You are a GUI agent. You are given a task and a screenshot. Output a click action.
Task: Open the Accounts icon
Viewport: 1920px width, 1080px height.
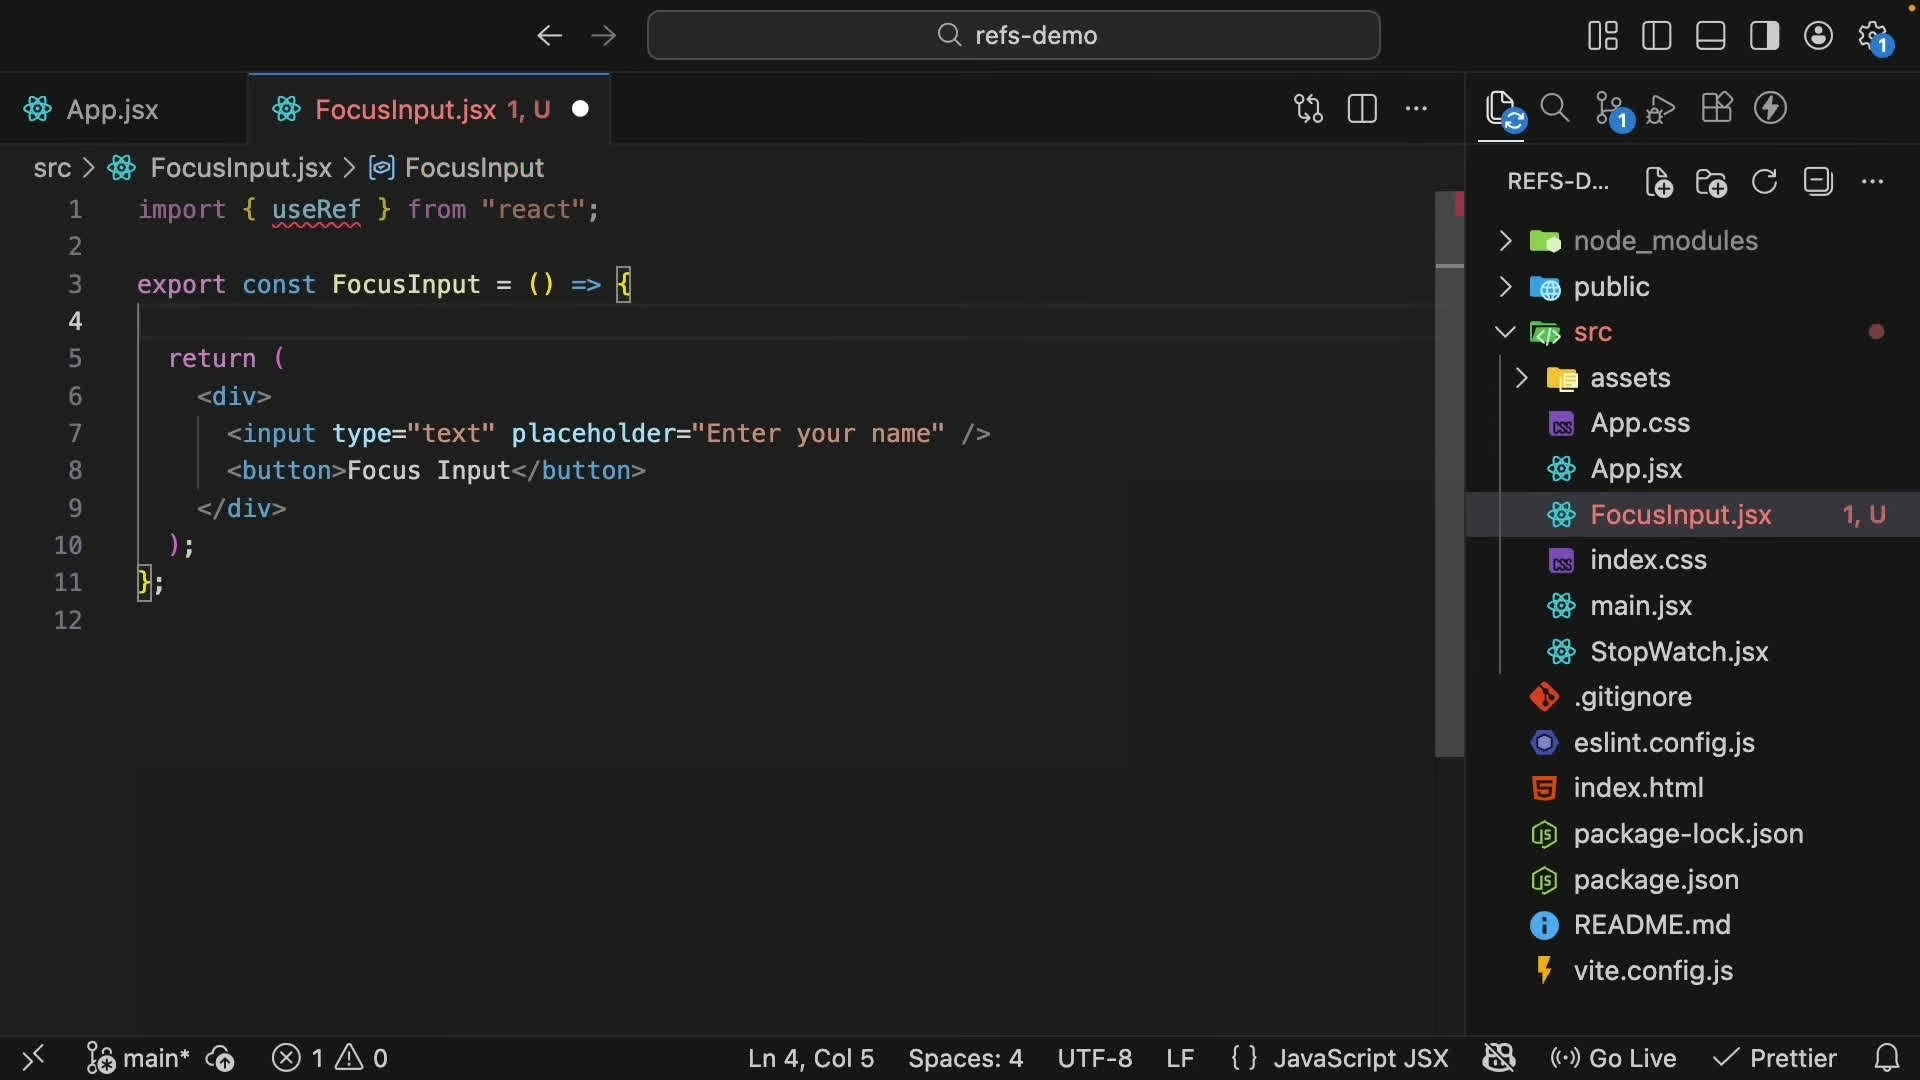point(1819,36)
